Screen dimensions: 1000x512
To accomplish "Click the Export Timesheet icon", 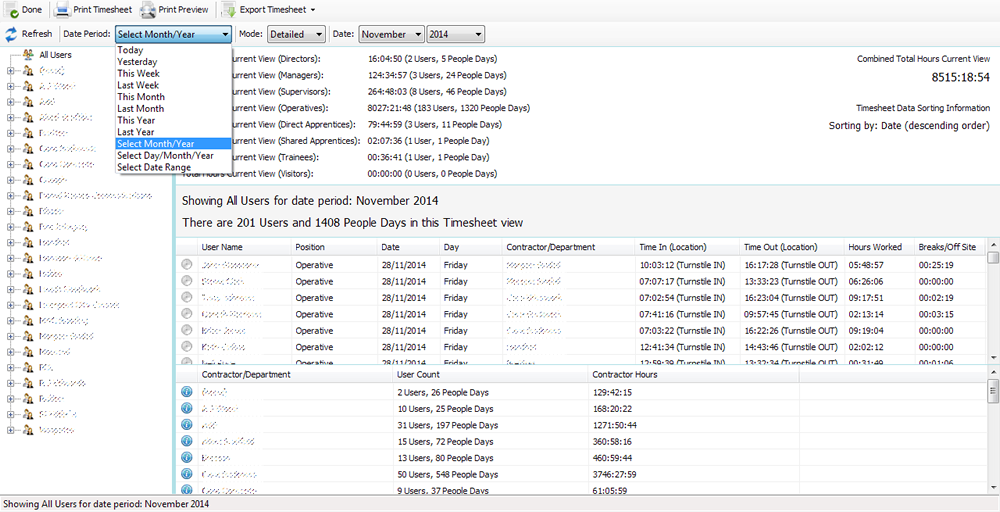I will [228, 9].
